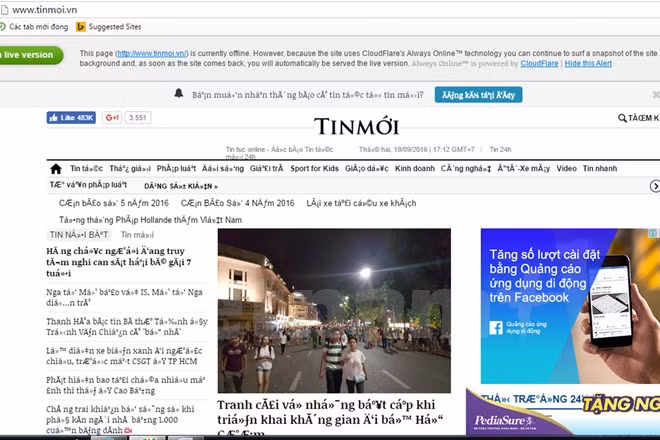Viewport: 660px width, 440px height.
Task: Open the Suggested Sites bookmark
Action: coord(109,27)
